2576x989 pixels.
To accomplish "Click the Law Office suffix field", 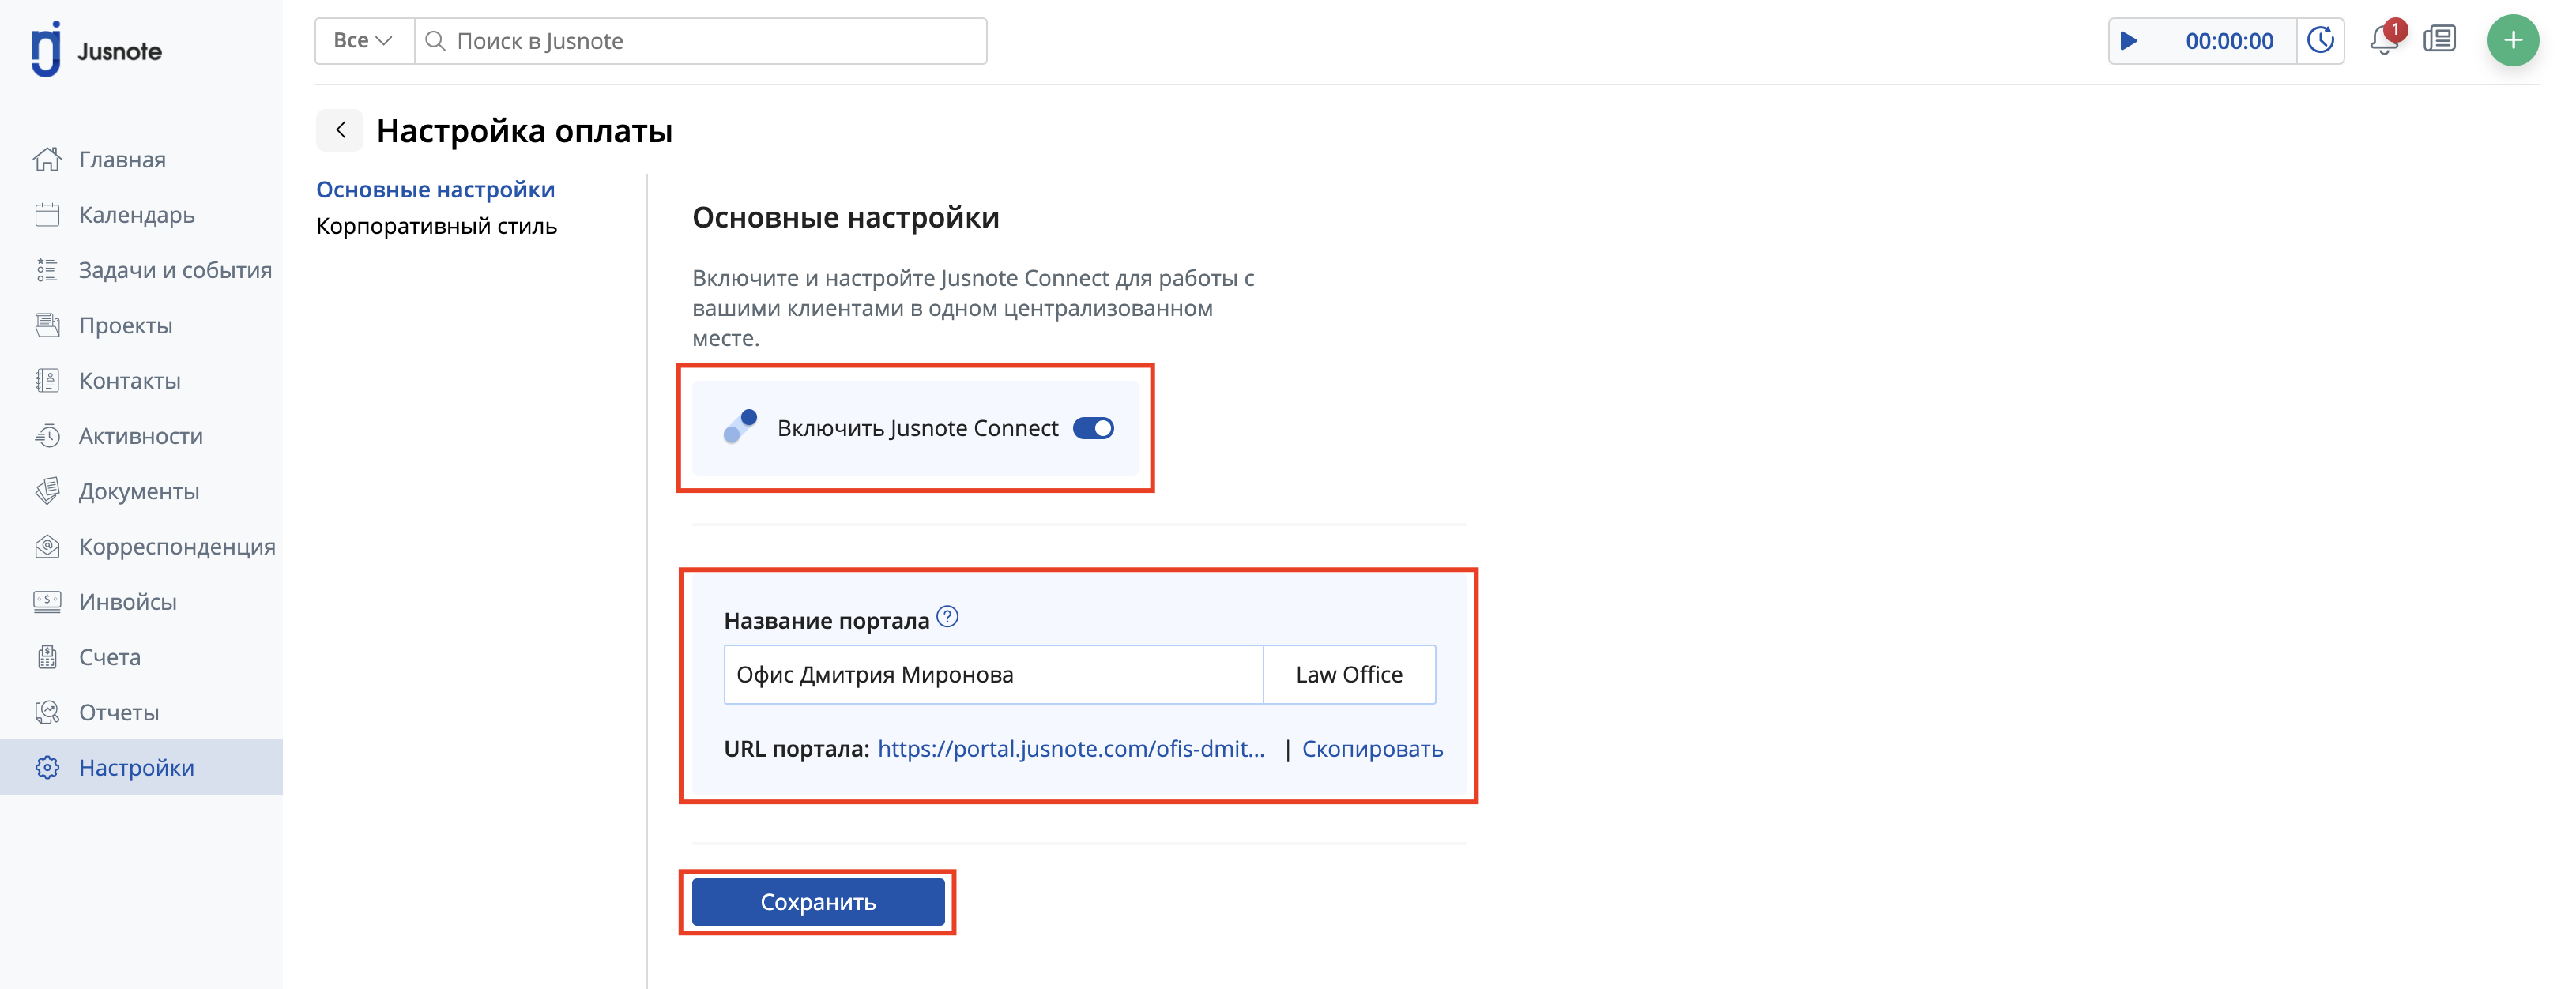I will click(x=1349, y=674).
